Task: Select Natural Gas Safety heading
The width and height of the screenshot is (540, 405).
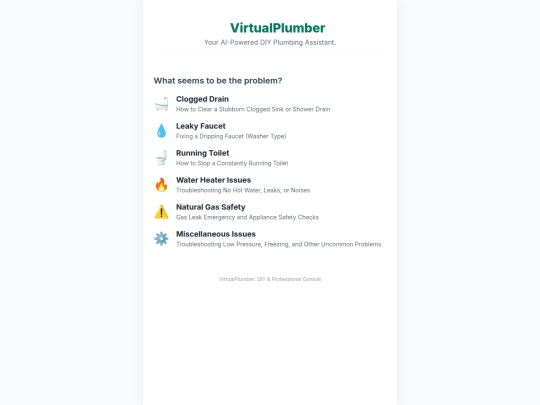Action: 211,207
